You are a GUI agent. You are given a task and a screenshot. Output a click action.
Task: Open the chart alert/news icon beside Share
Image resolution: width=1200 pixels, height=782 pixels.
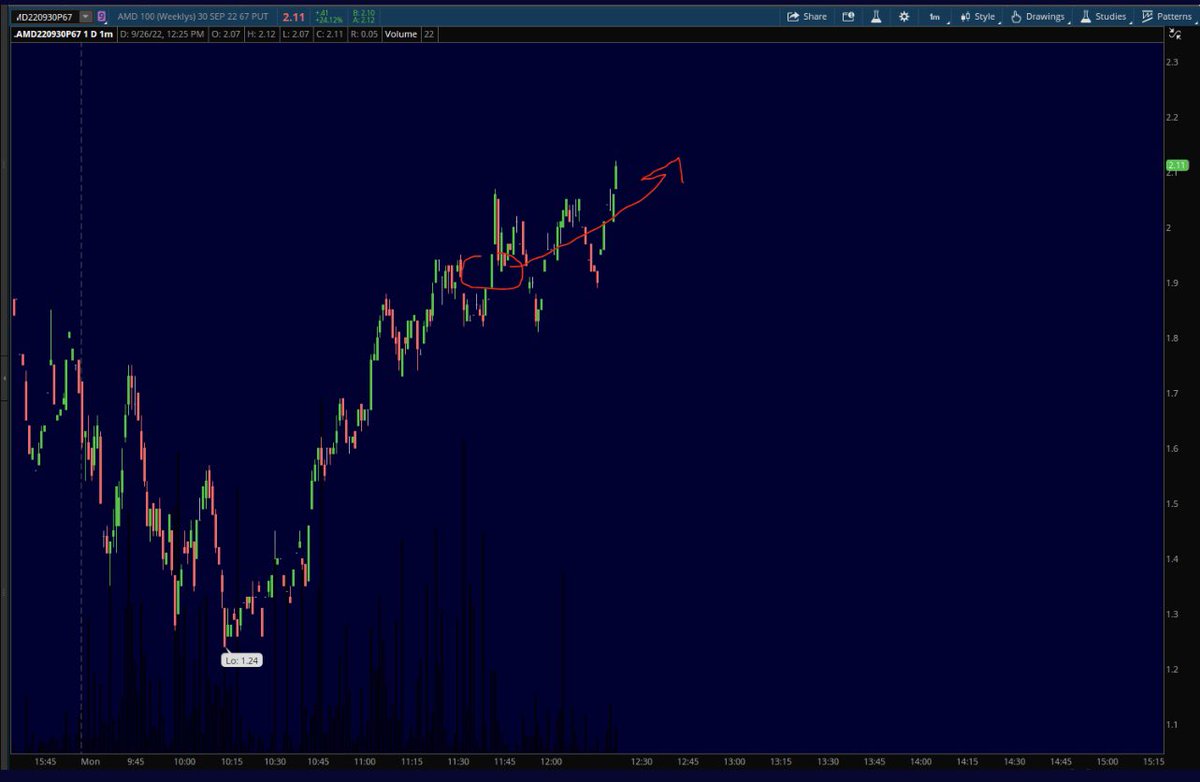pyautogui.click(x=848, y=17)
